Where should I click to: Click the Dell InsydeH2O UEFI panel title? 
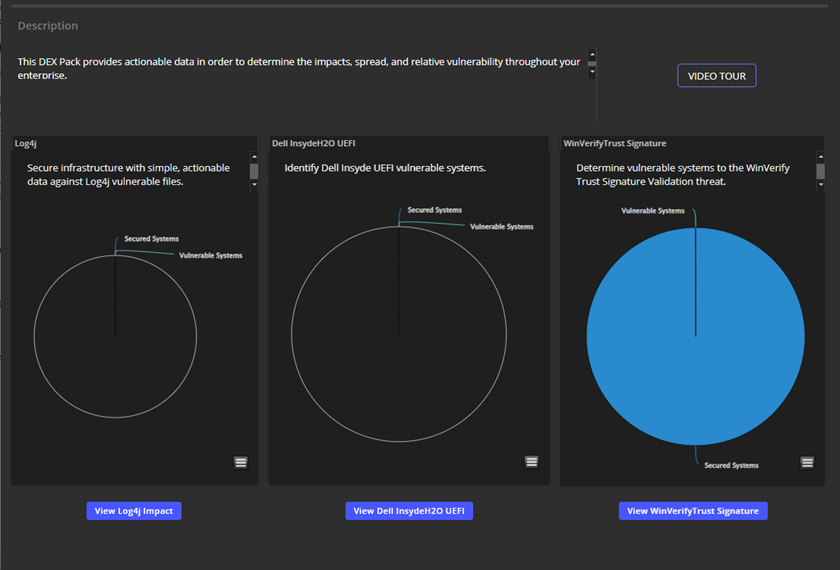[x=313, y=144]
